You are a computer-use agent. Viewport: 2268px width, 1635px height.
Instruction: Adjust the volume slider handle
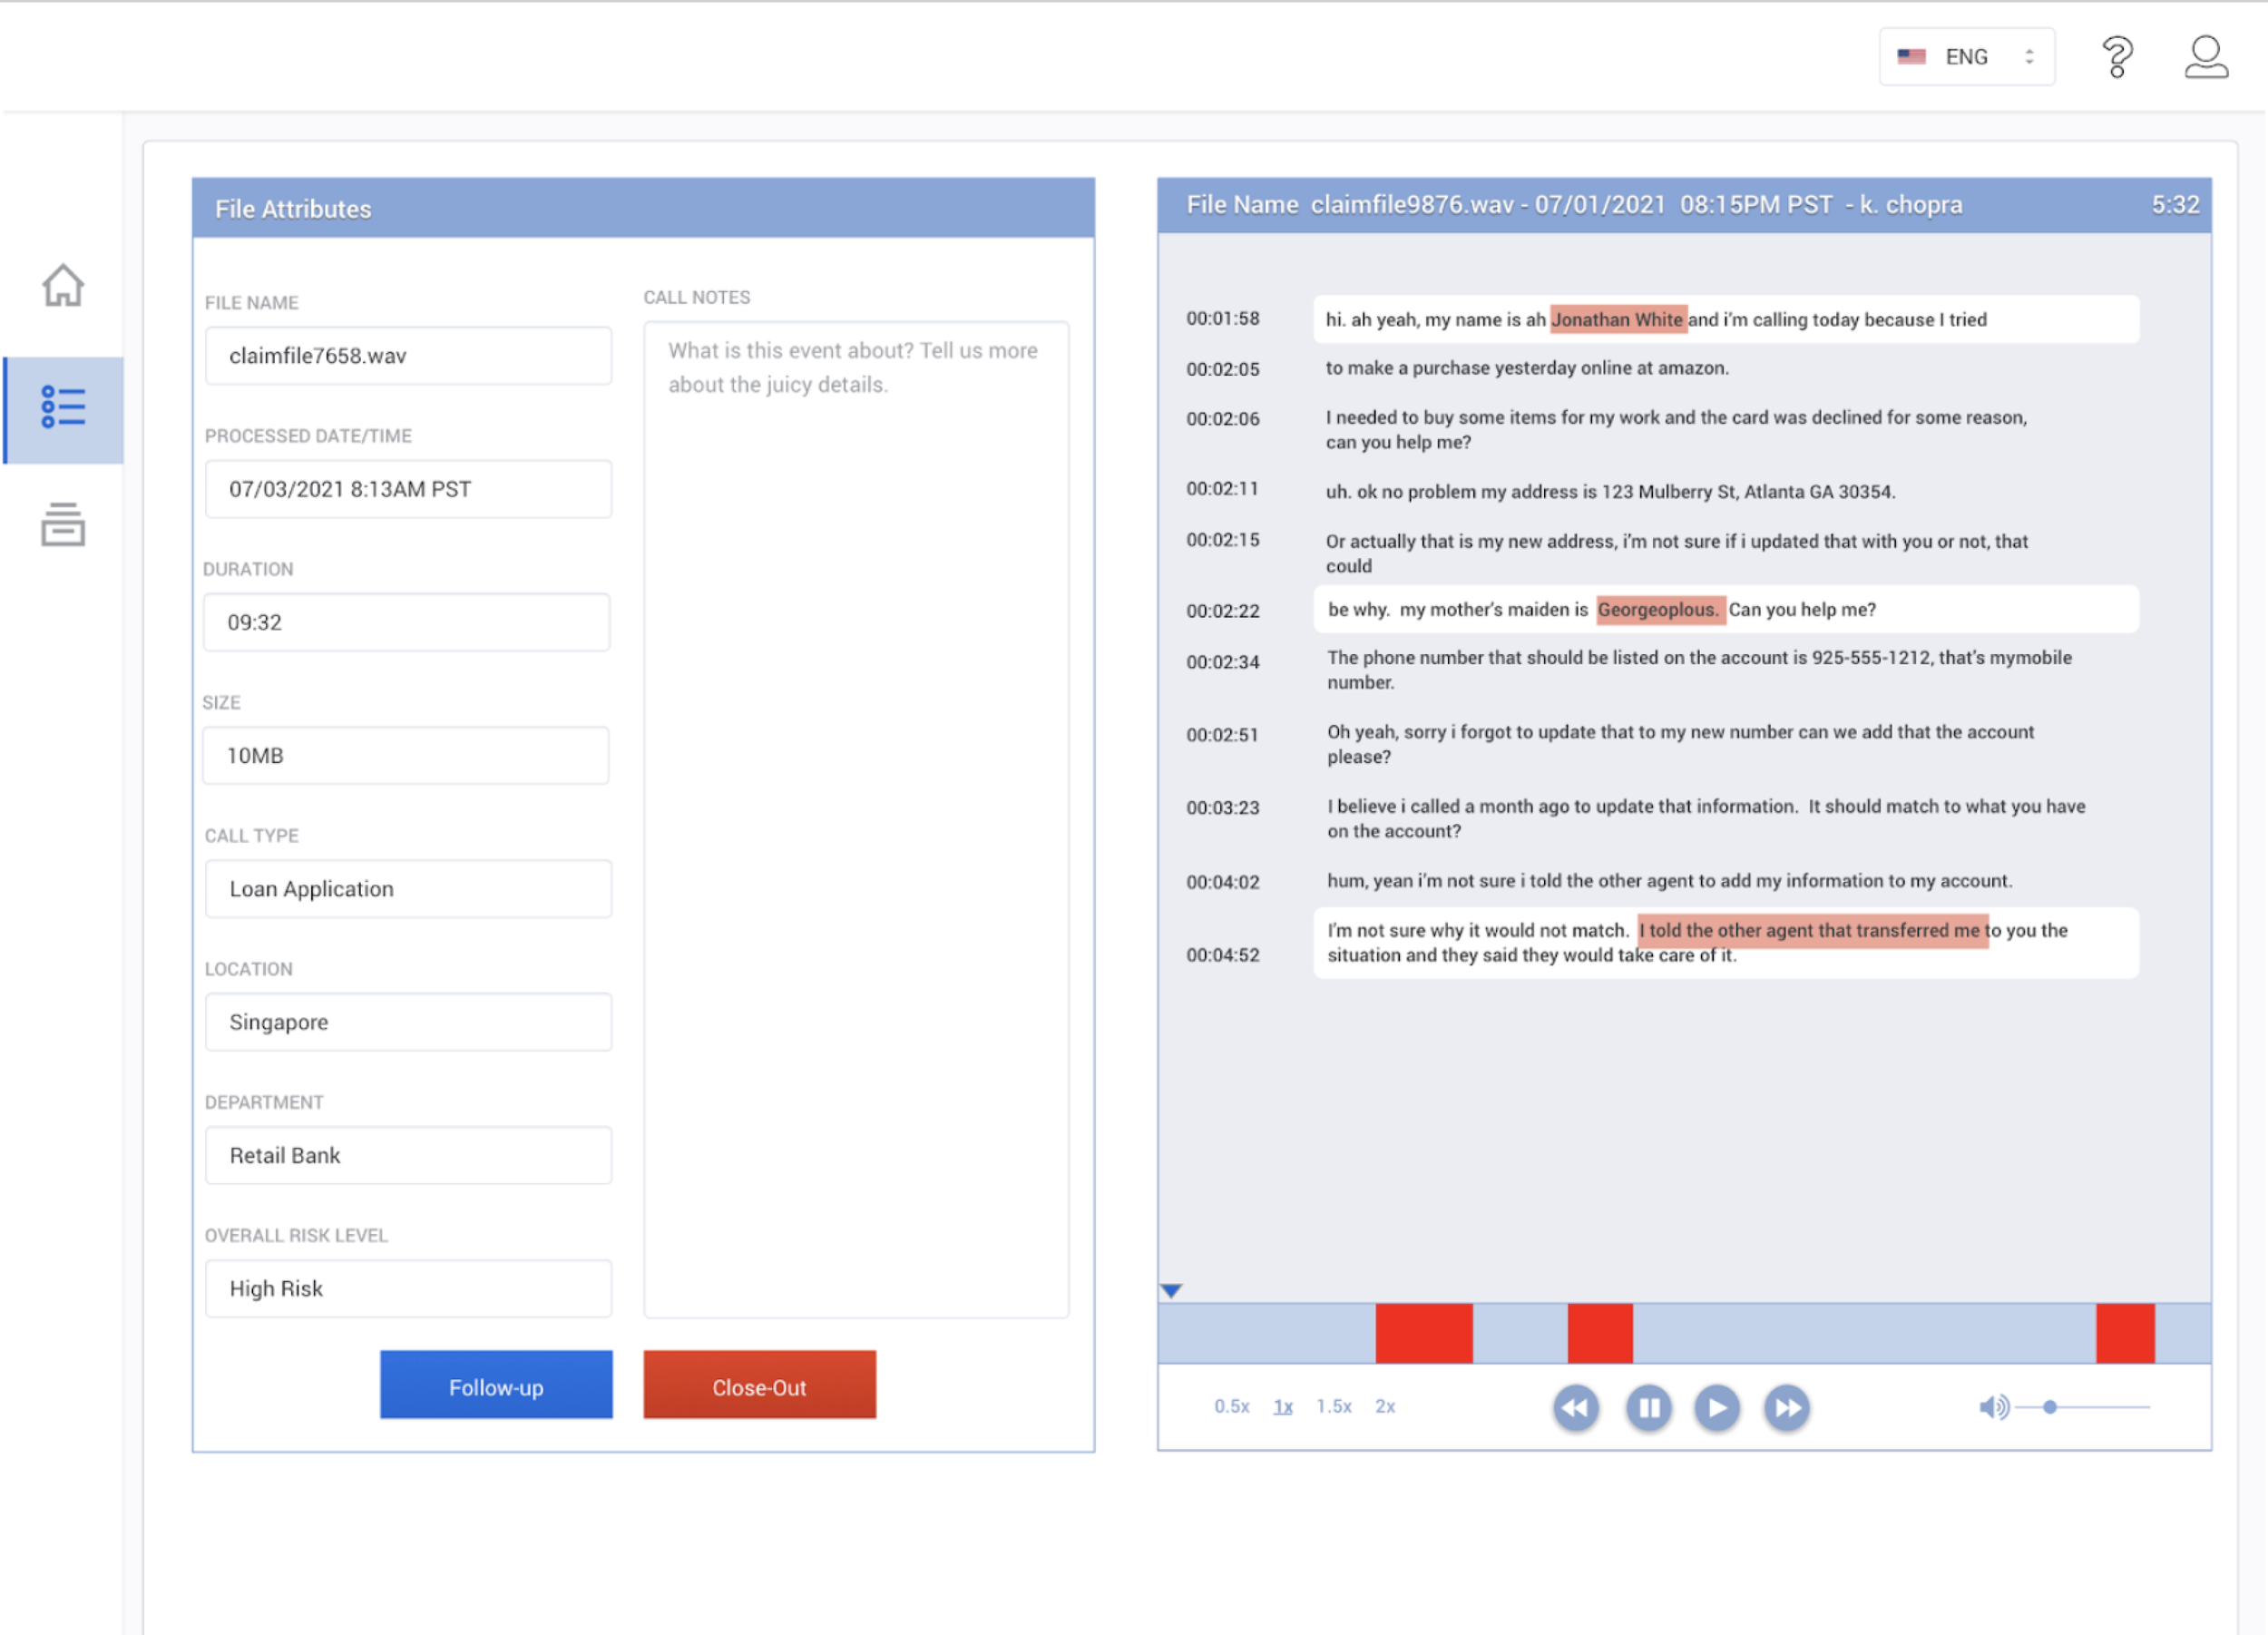pyautogui.click(x=2050, y=1407)
